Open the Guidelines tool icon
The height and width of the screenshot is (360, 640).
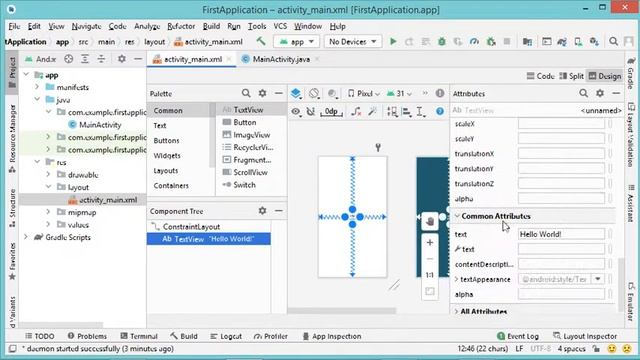[x=420, y=111]
